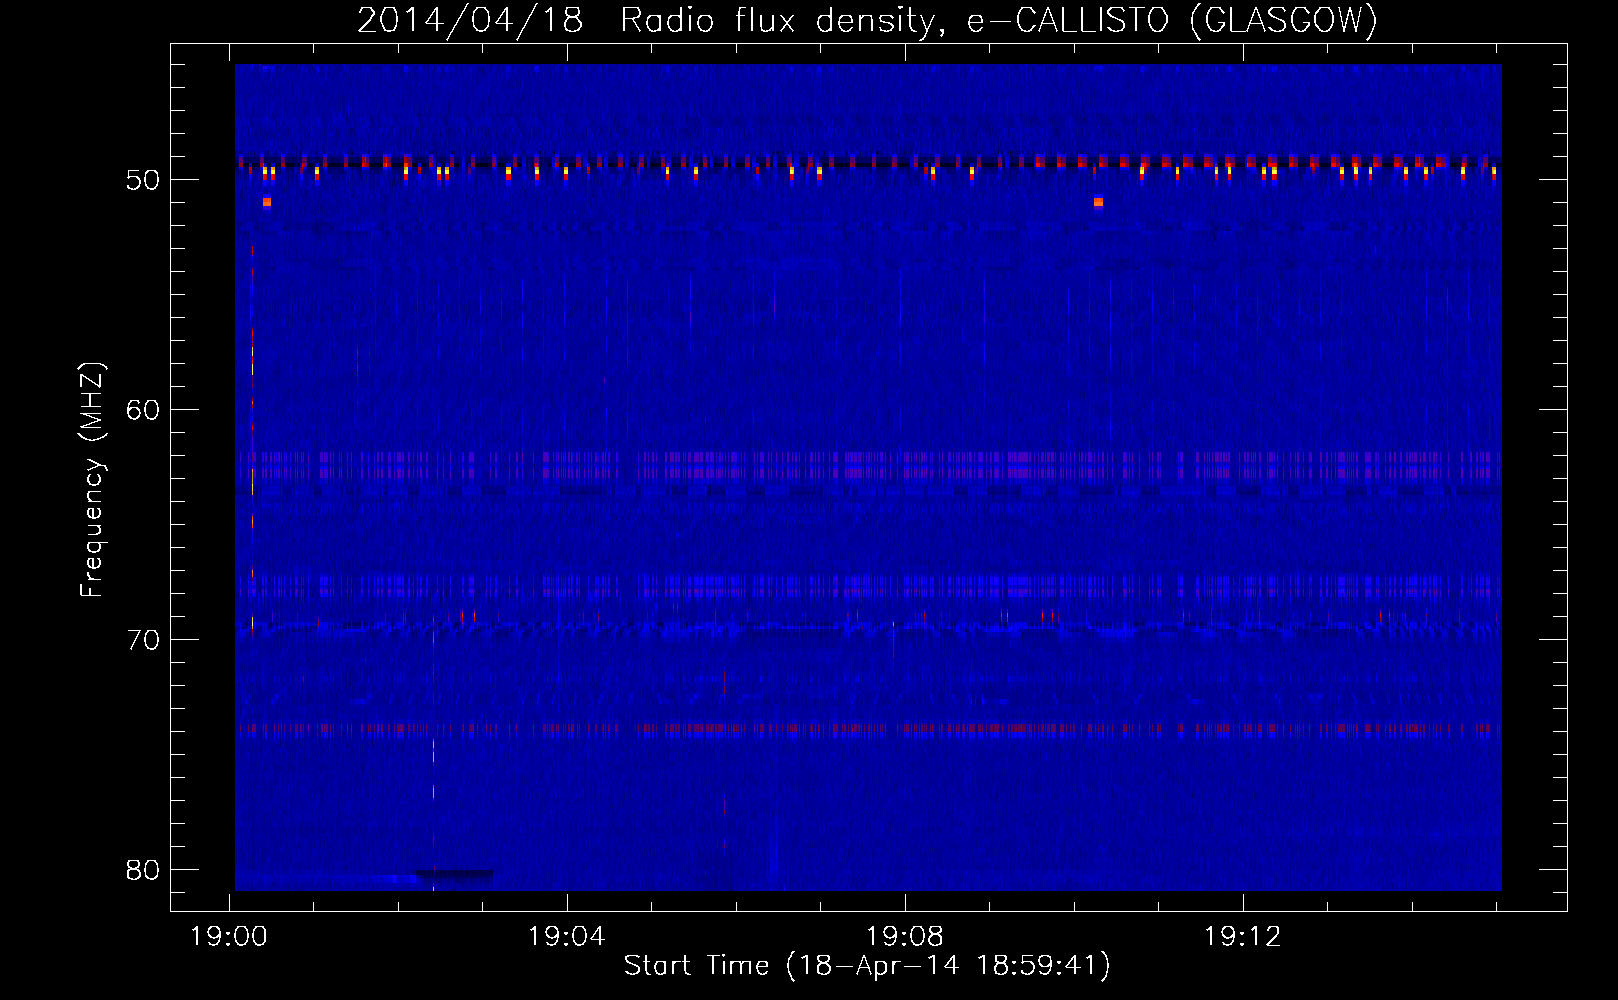Click the 19:12 time tick label
1618x1000 pixels.
click(x=1243, y=937)
